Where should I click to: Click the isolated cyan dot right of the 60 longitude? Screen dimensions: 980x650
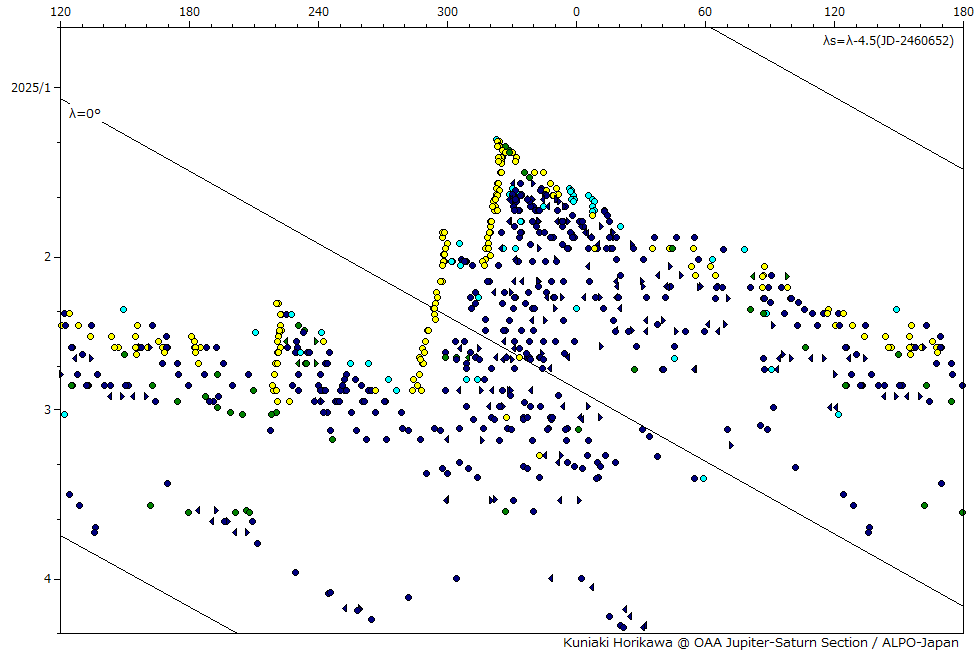(x=744, y=249)
